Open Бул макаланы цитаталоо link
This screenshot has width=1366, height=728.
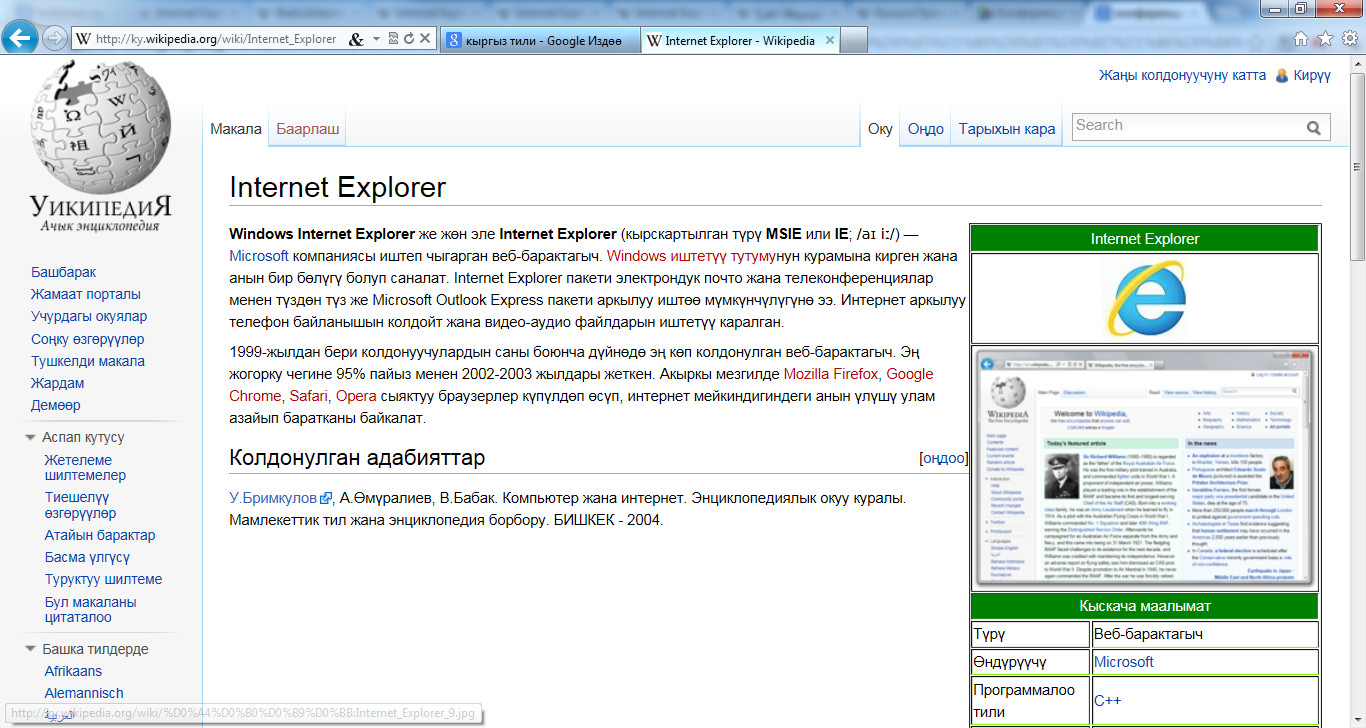tap(91, 610)
